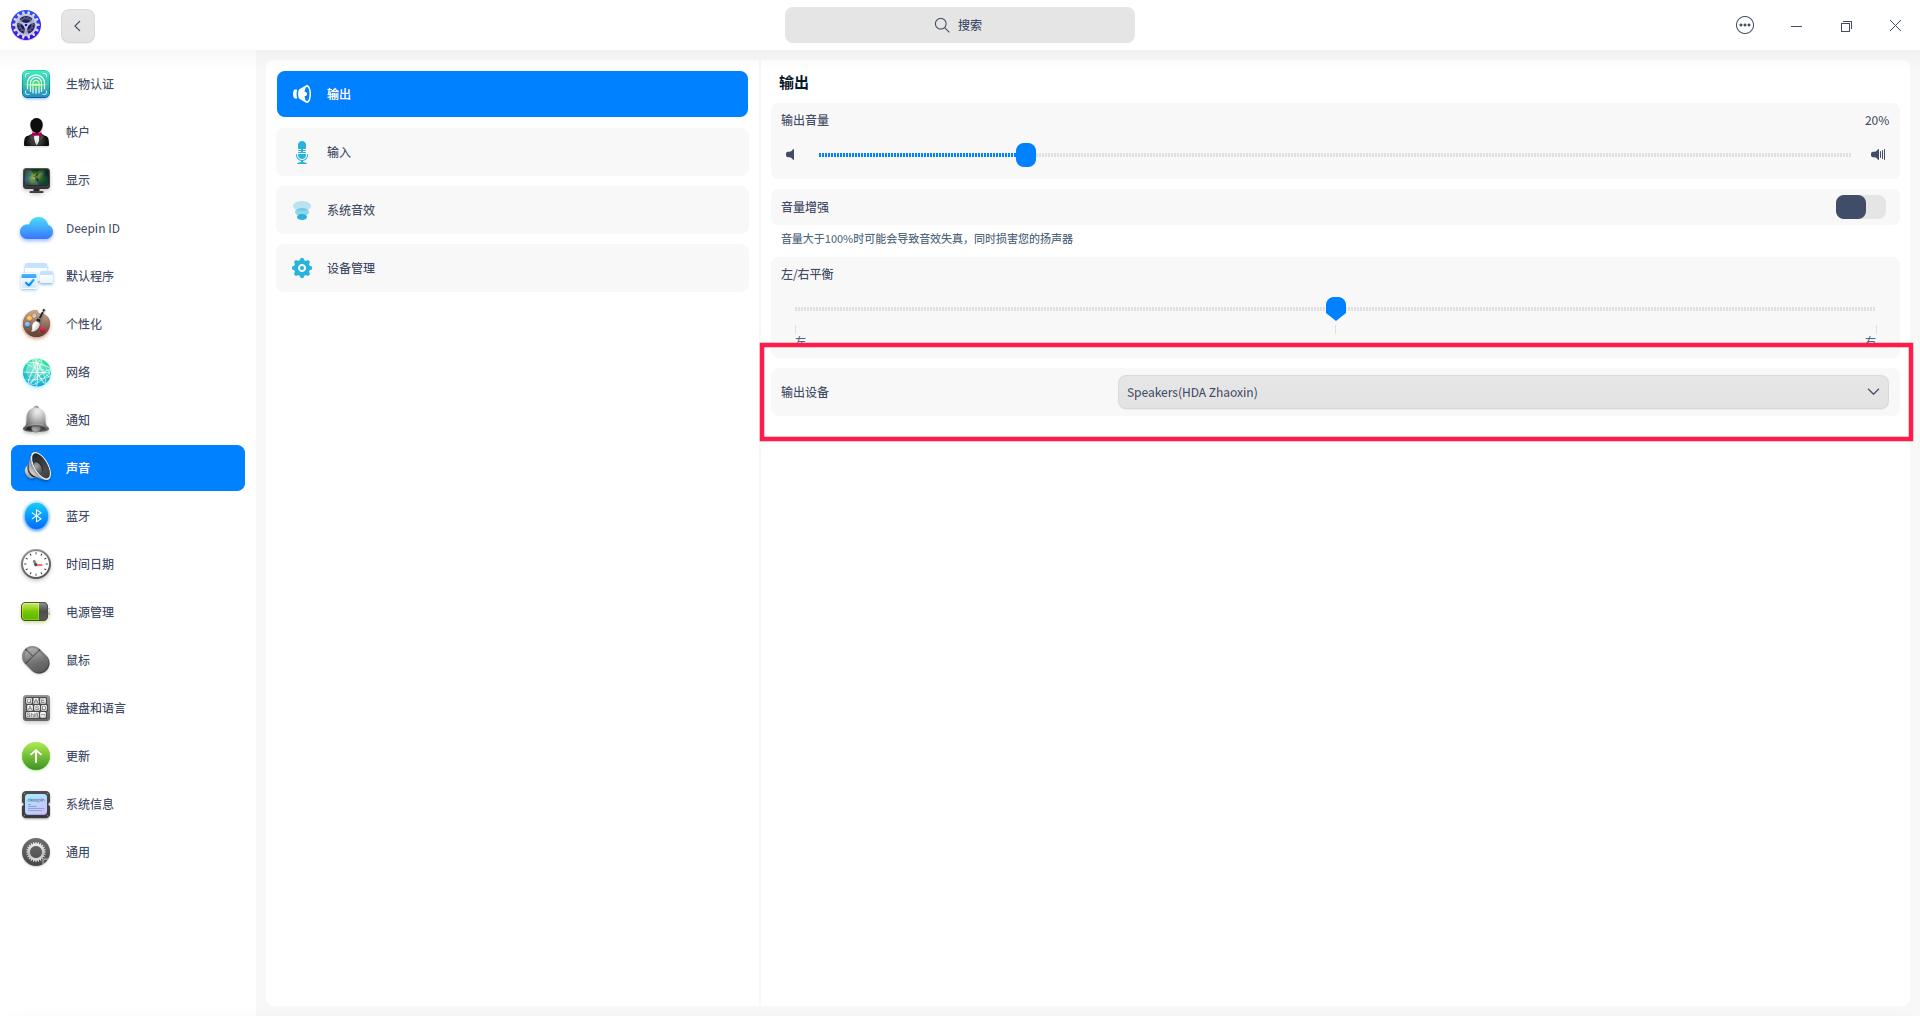The height and width of the screenshot is (1016, 1920).
Task: Click the back navigation button
Action: (x=78, y=26)
